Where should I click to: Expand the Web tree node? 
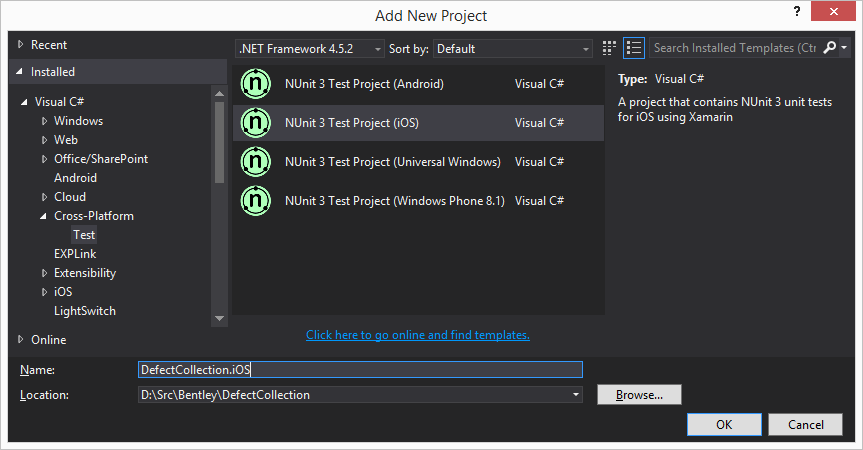(x=45, y=140)
